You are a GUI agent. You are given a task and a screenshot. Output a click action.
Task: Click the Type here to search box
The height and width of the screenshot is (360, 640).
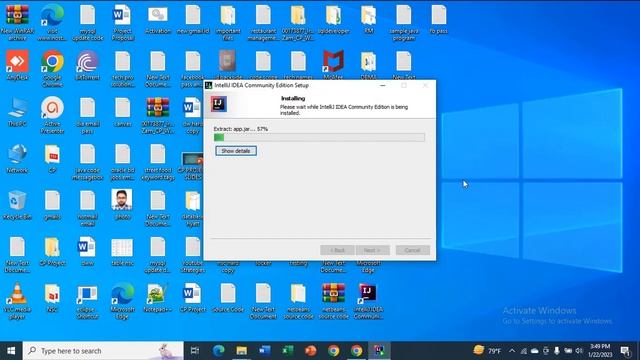point(103,351)
